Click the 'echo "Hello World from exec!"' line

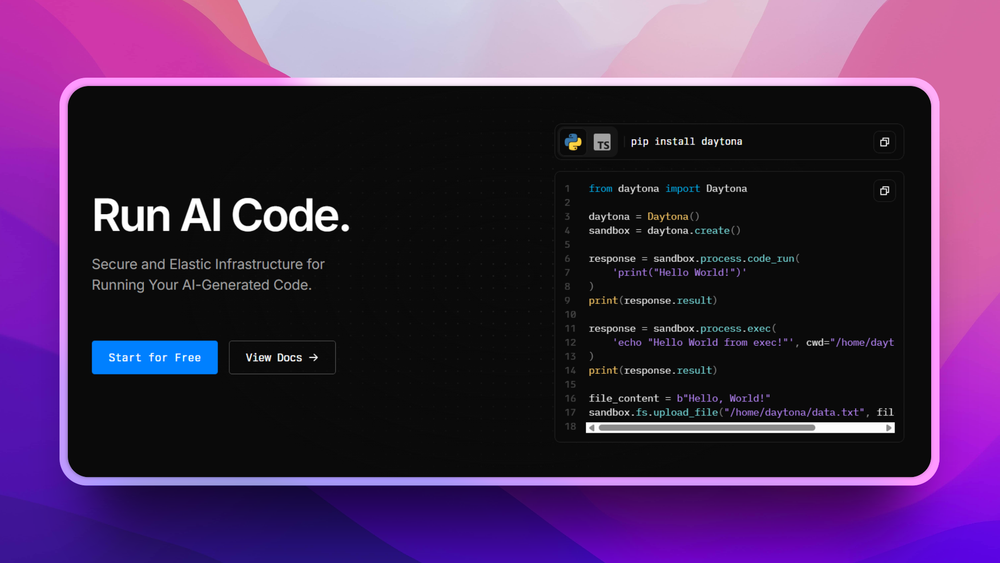point(753,342)
